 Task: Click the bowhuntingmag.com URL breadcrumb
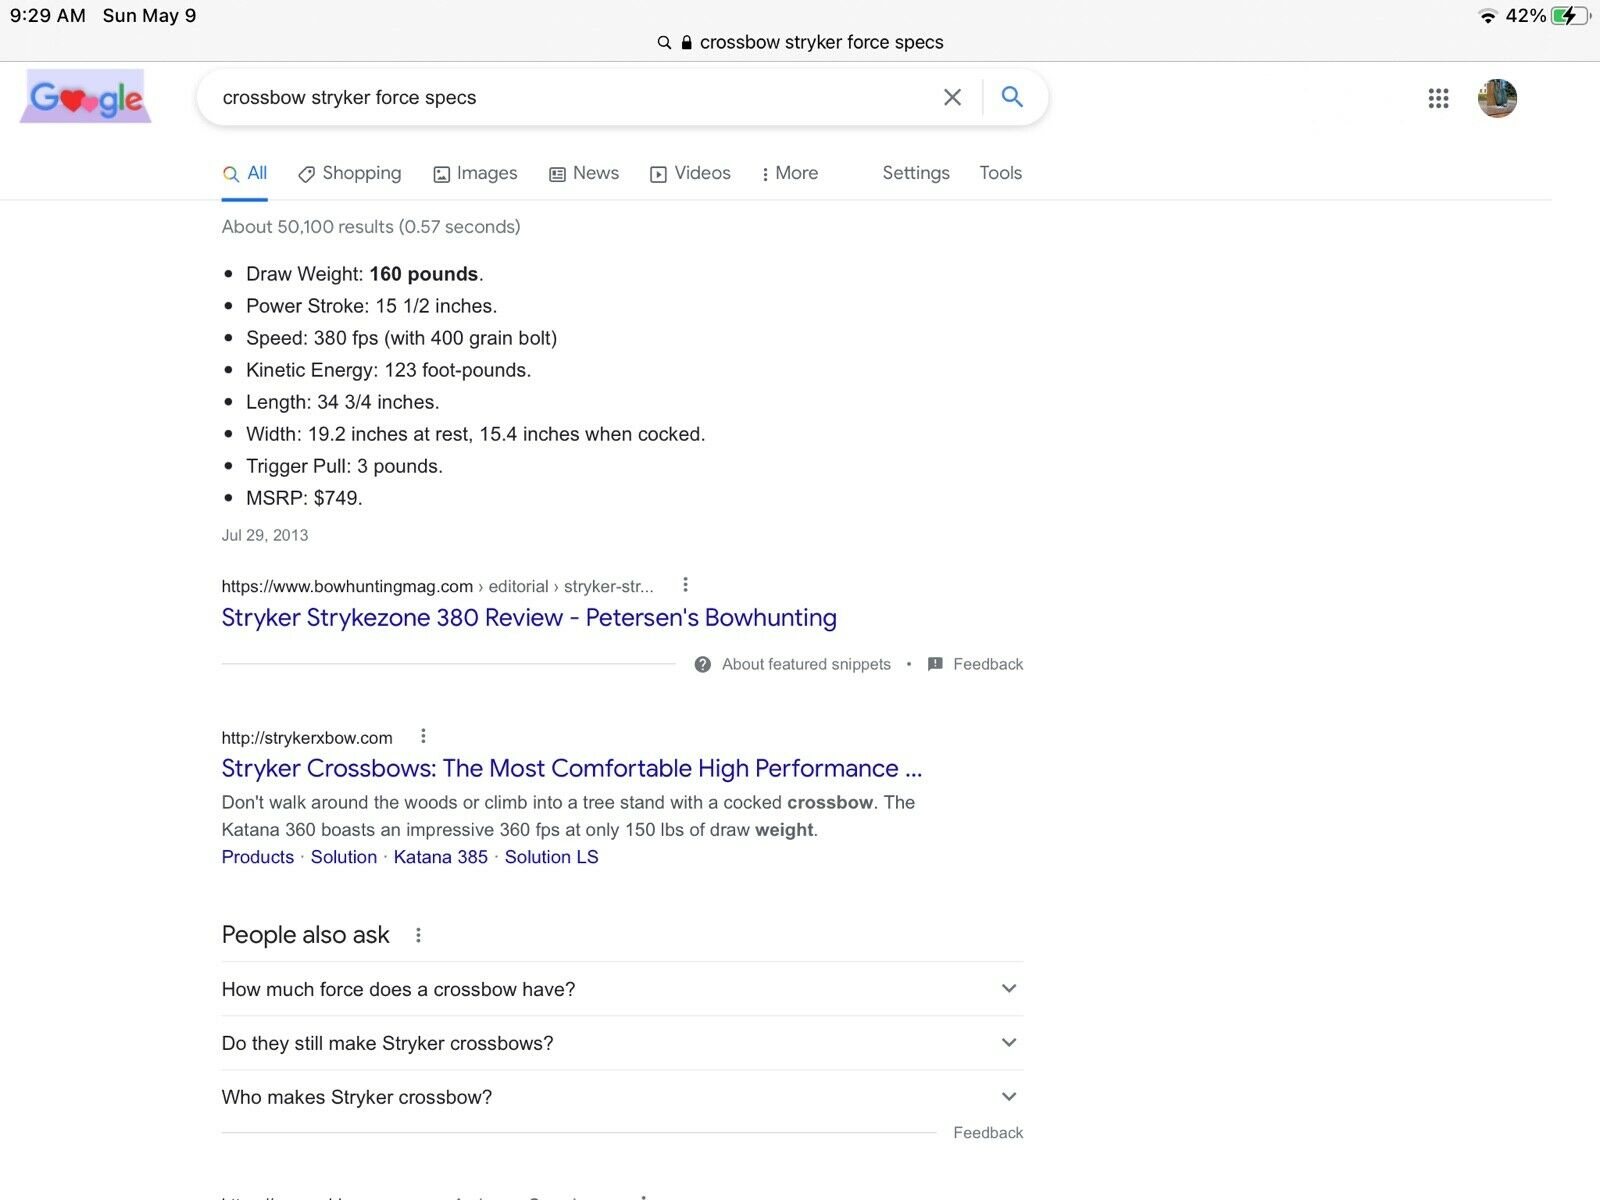tap(437, 586)
